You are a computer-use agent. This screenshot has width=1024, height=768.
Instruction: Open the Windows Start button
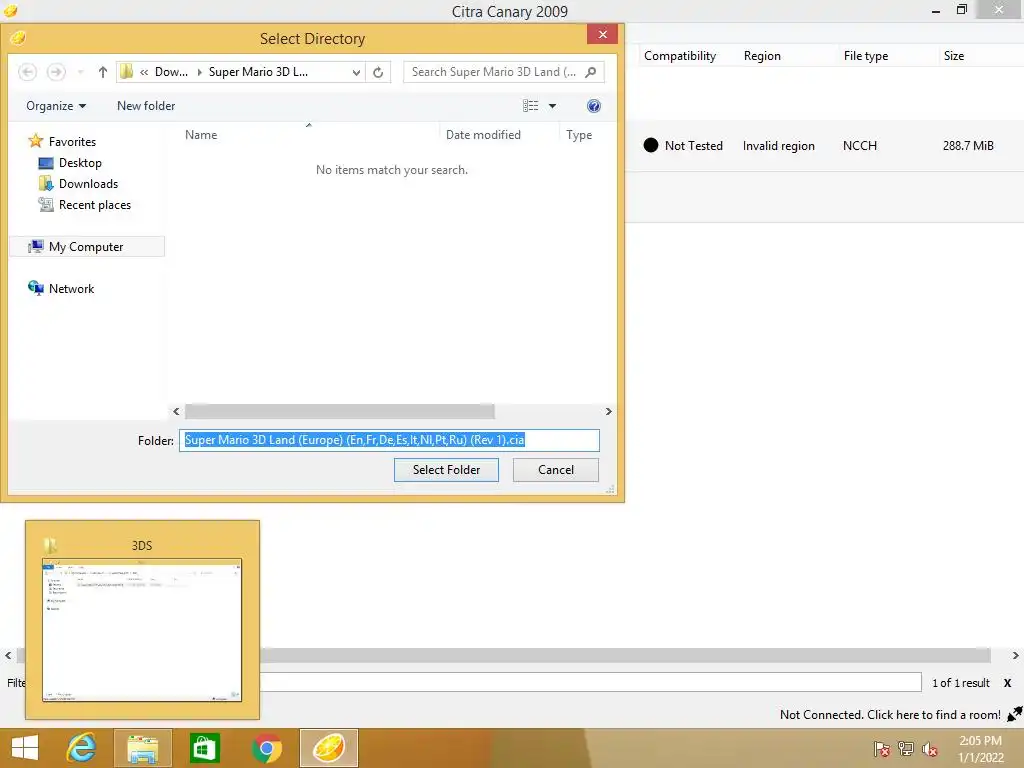[x=25, y=748]
